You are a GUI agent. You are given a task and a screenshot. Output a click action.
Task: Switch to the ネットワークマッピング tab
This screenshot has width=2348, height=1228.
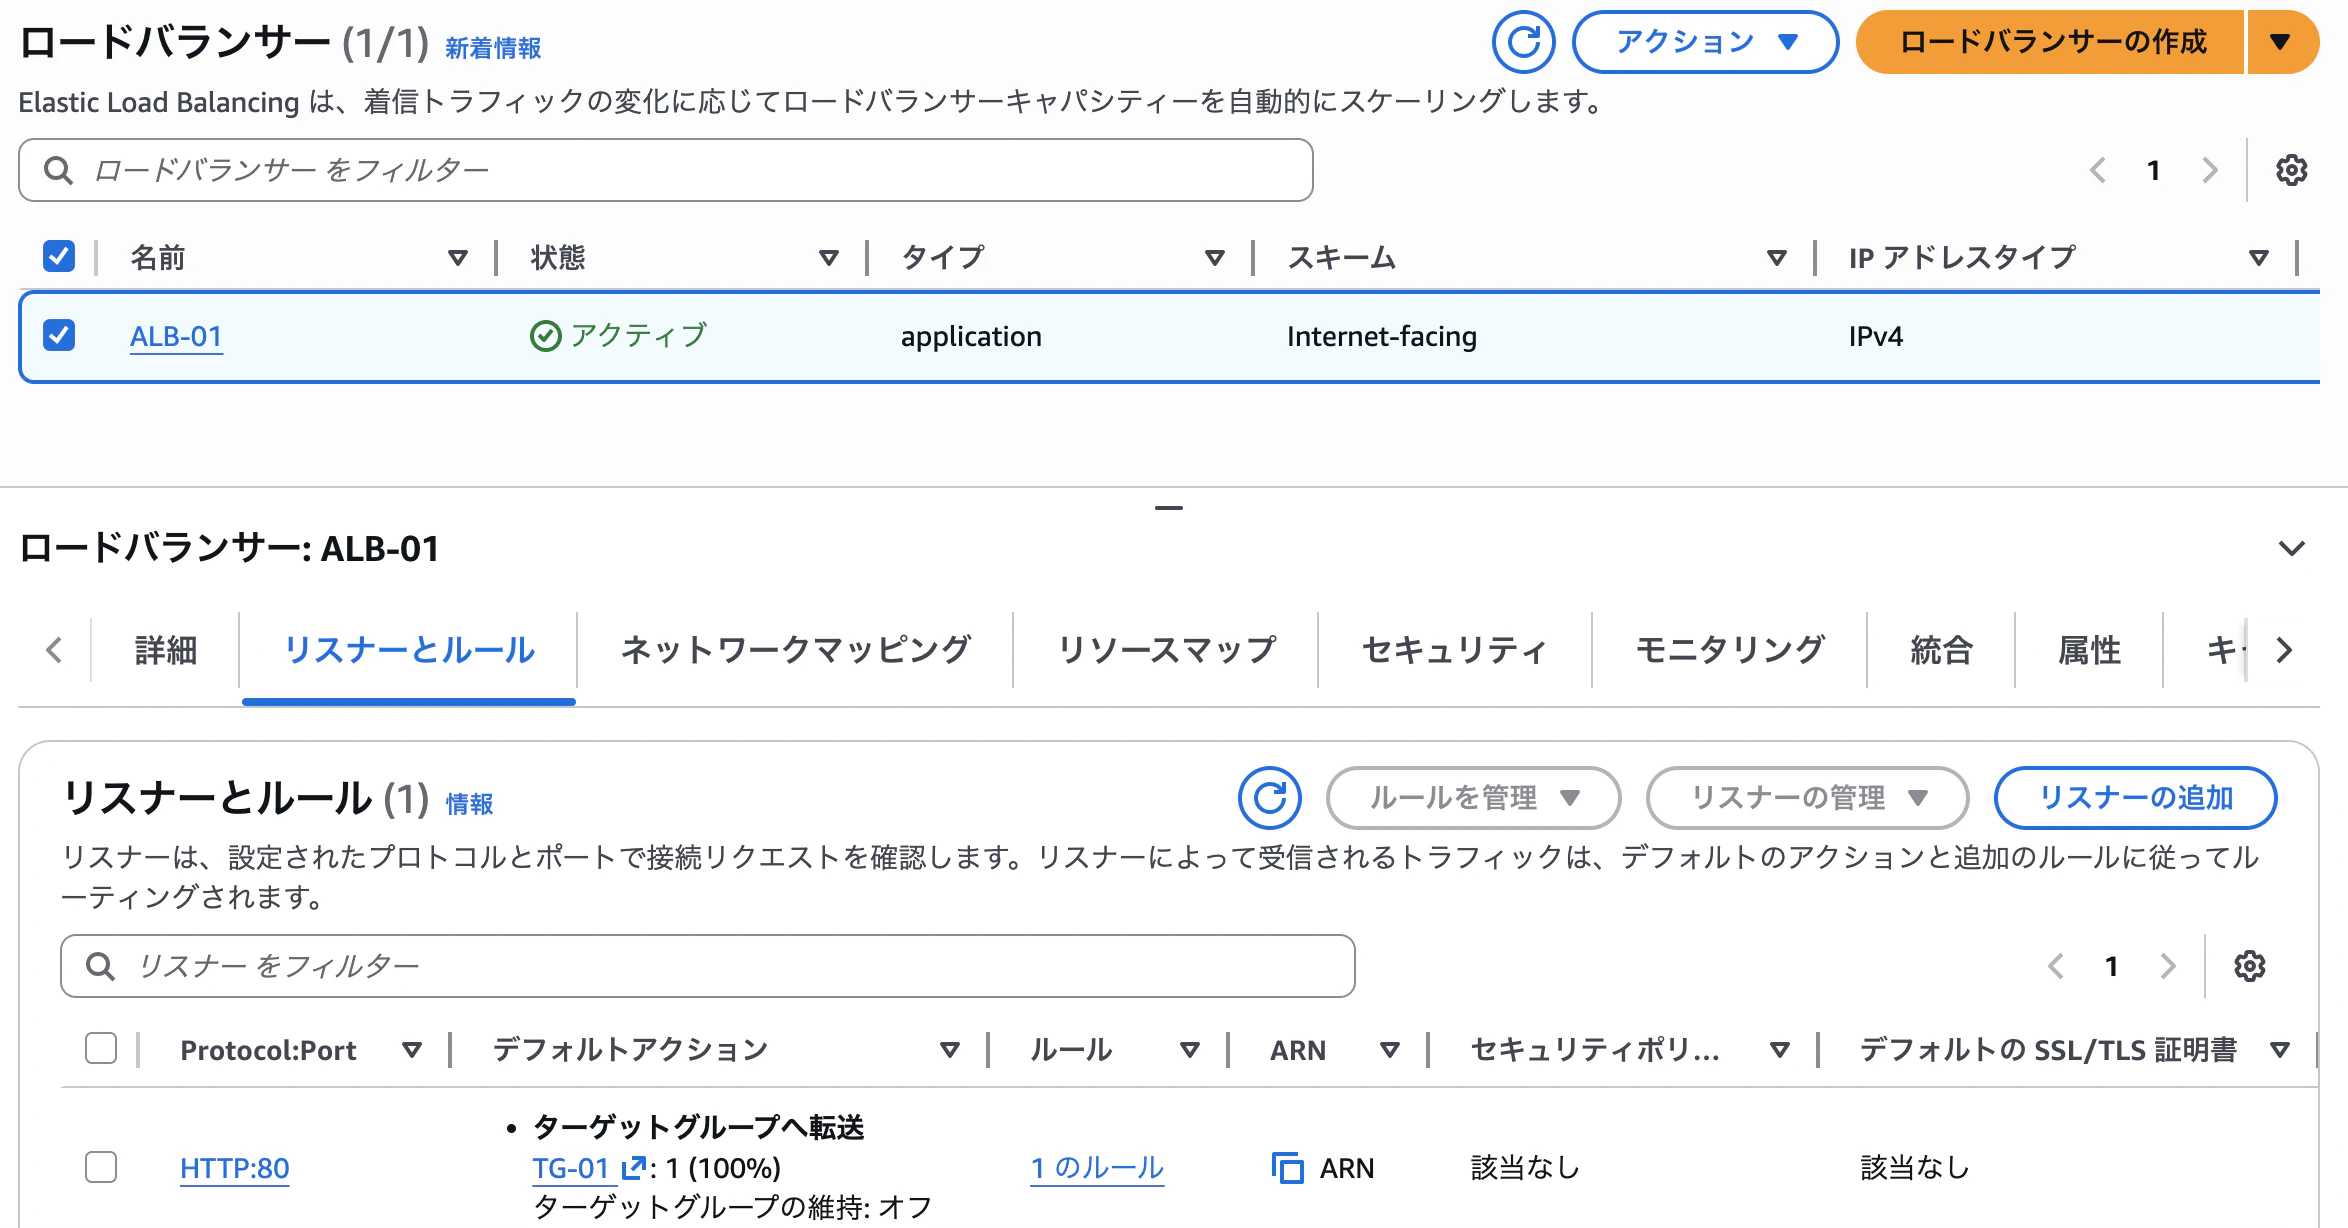pyautogui.click(x=795, y=650)
